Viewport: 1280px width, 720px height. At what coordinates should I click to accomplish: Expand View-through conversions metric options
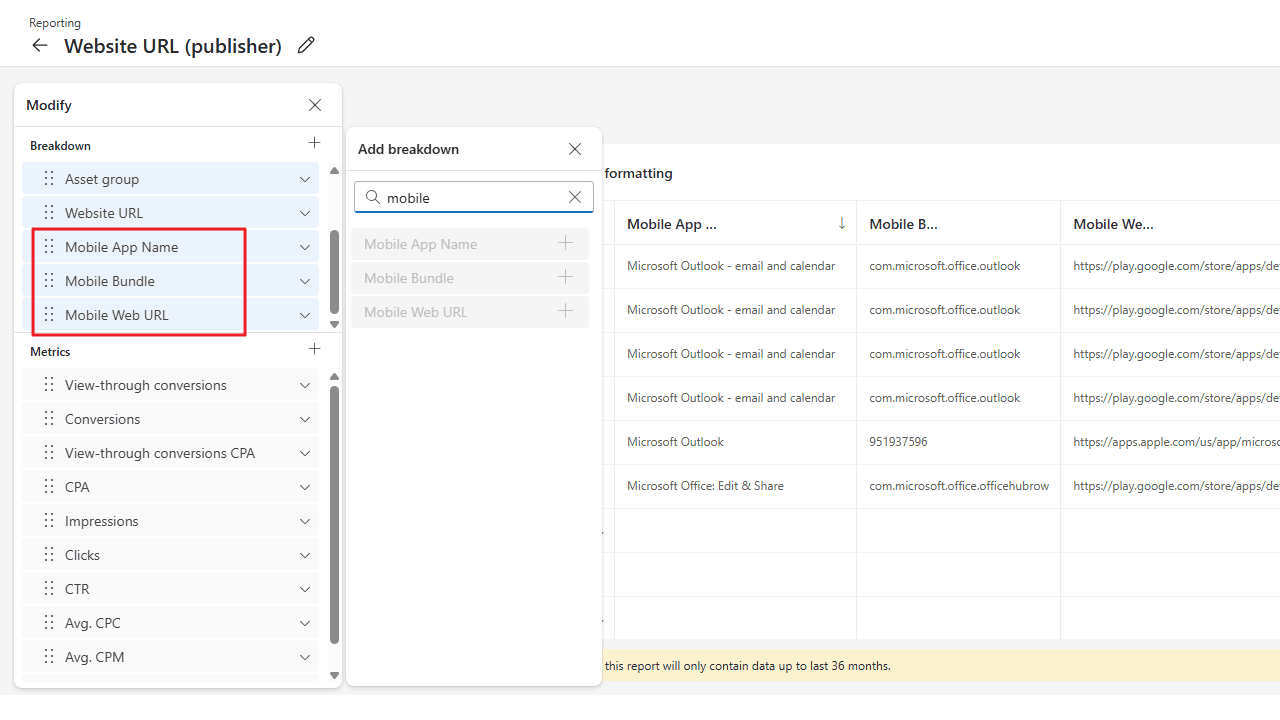305,385
